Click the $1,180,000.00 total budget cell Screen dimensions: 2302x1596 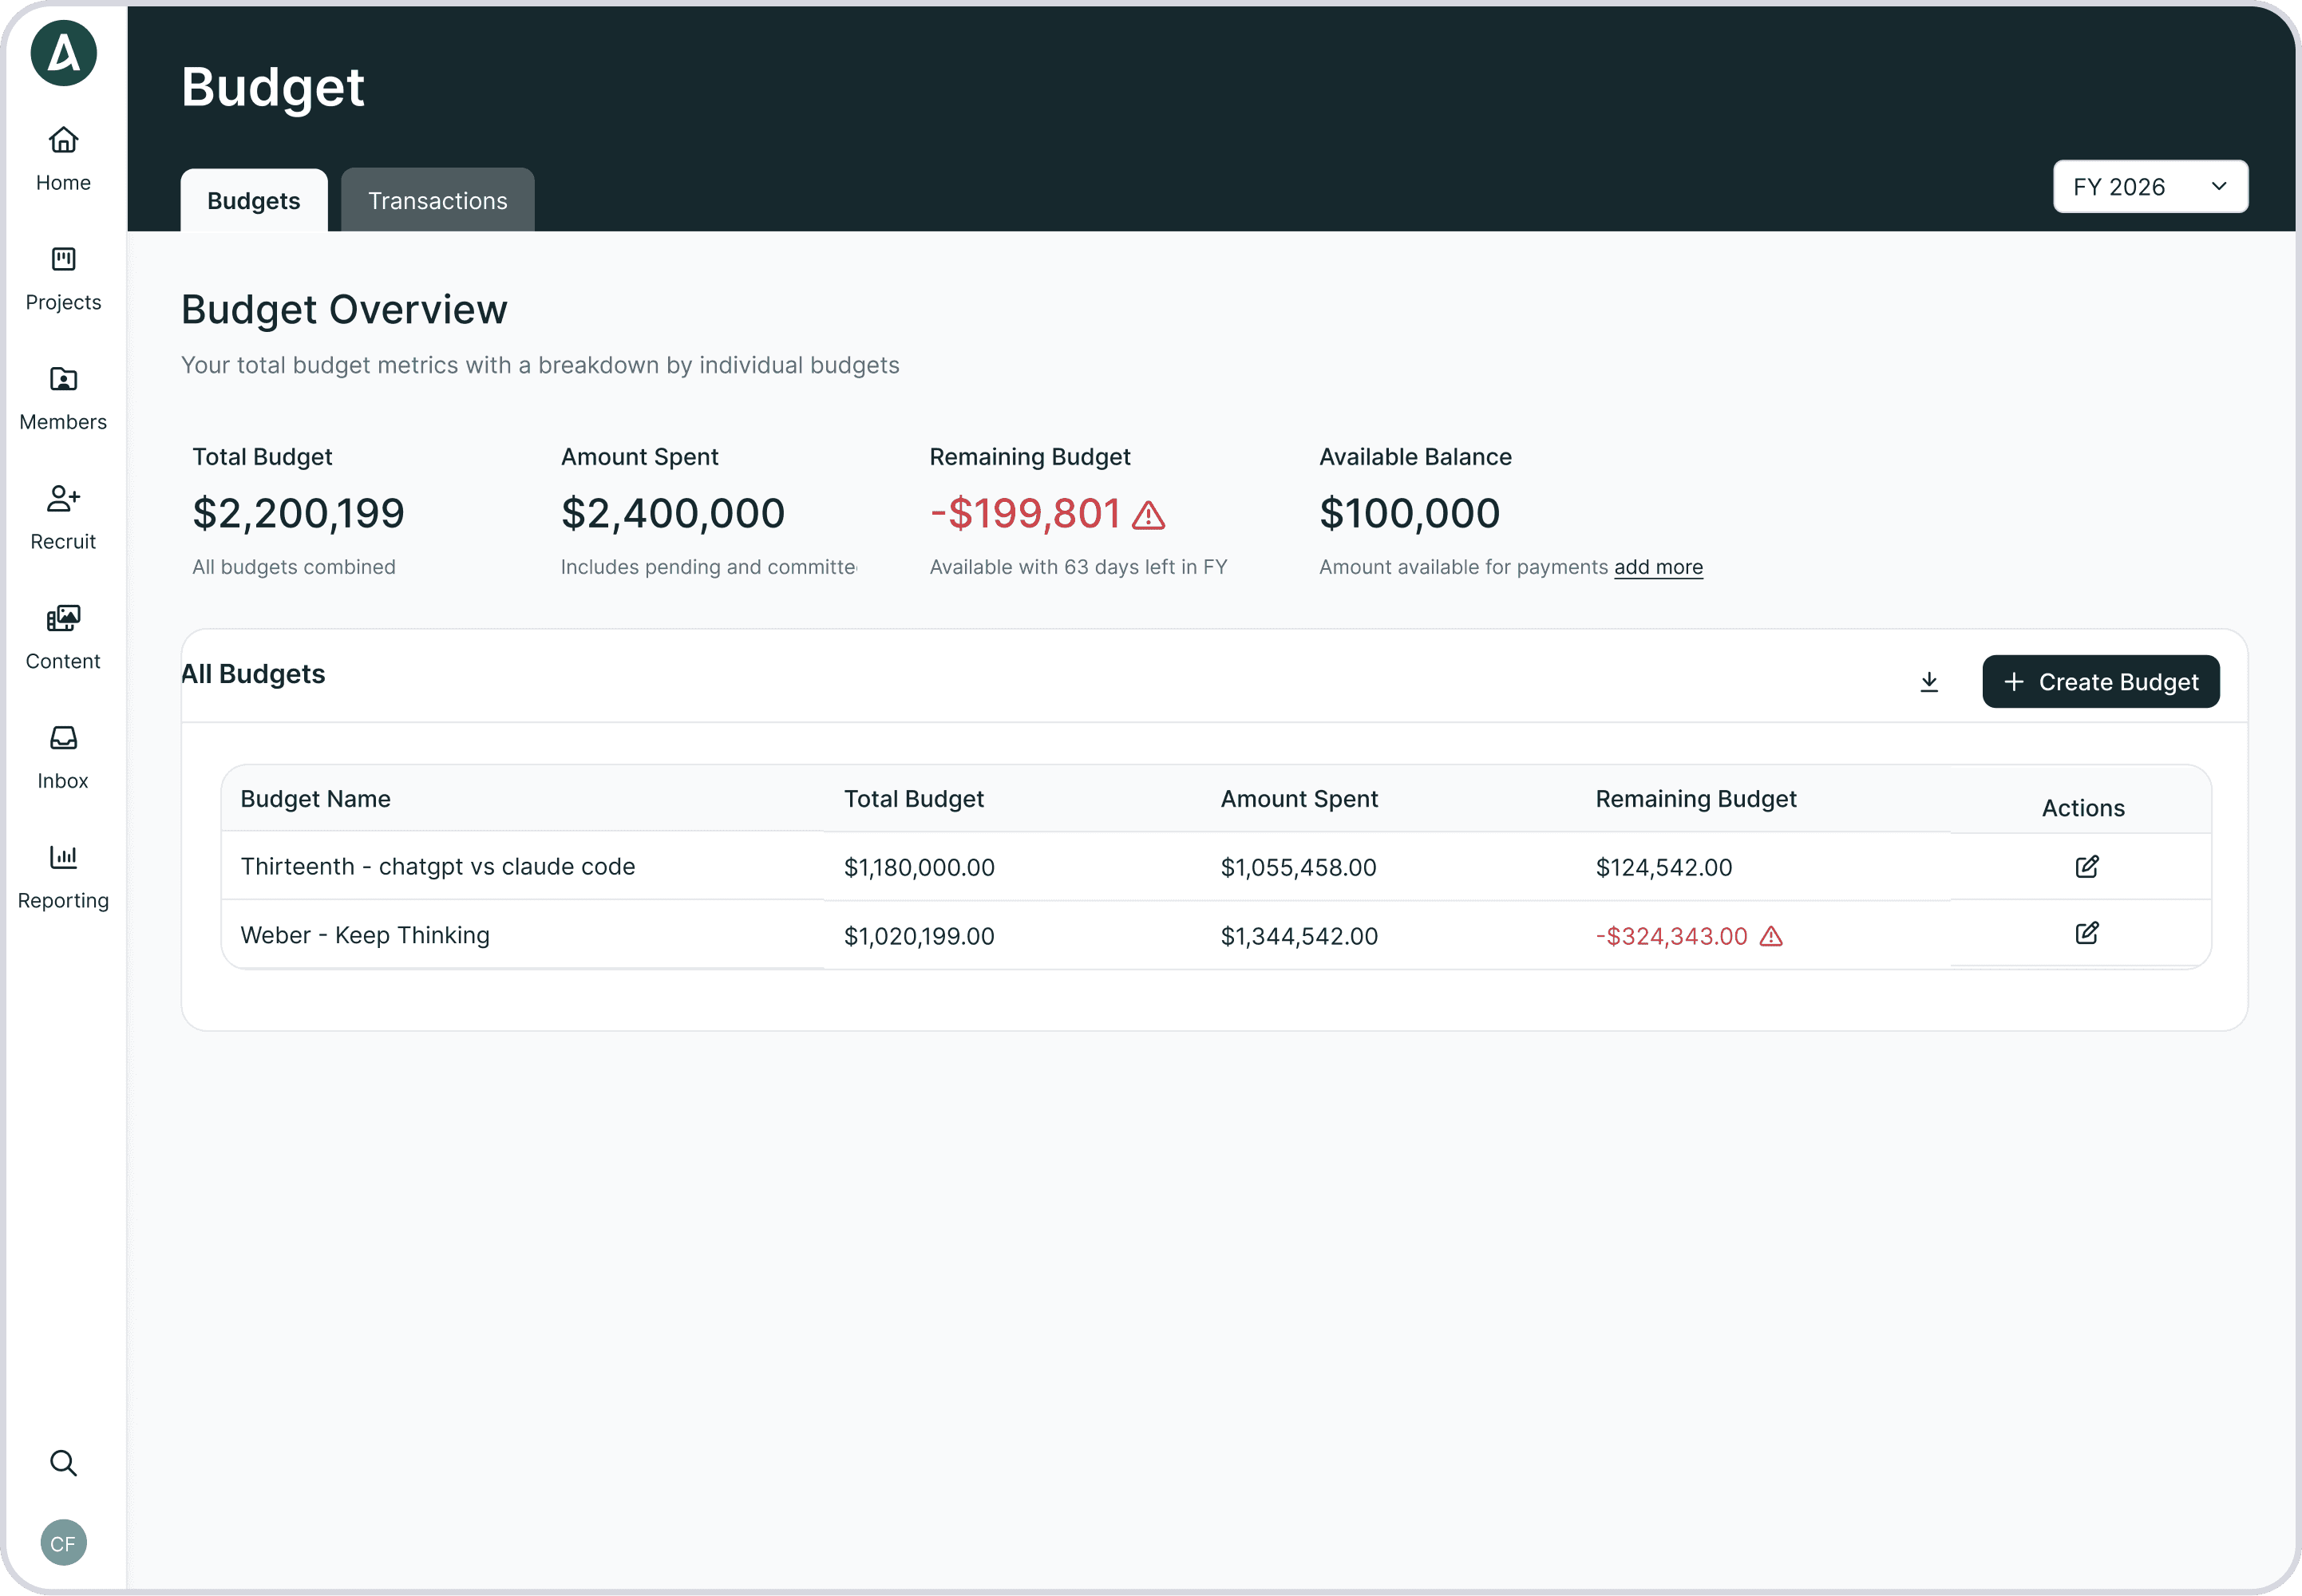coord(919,867)
